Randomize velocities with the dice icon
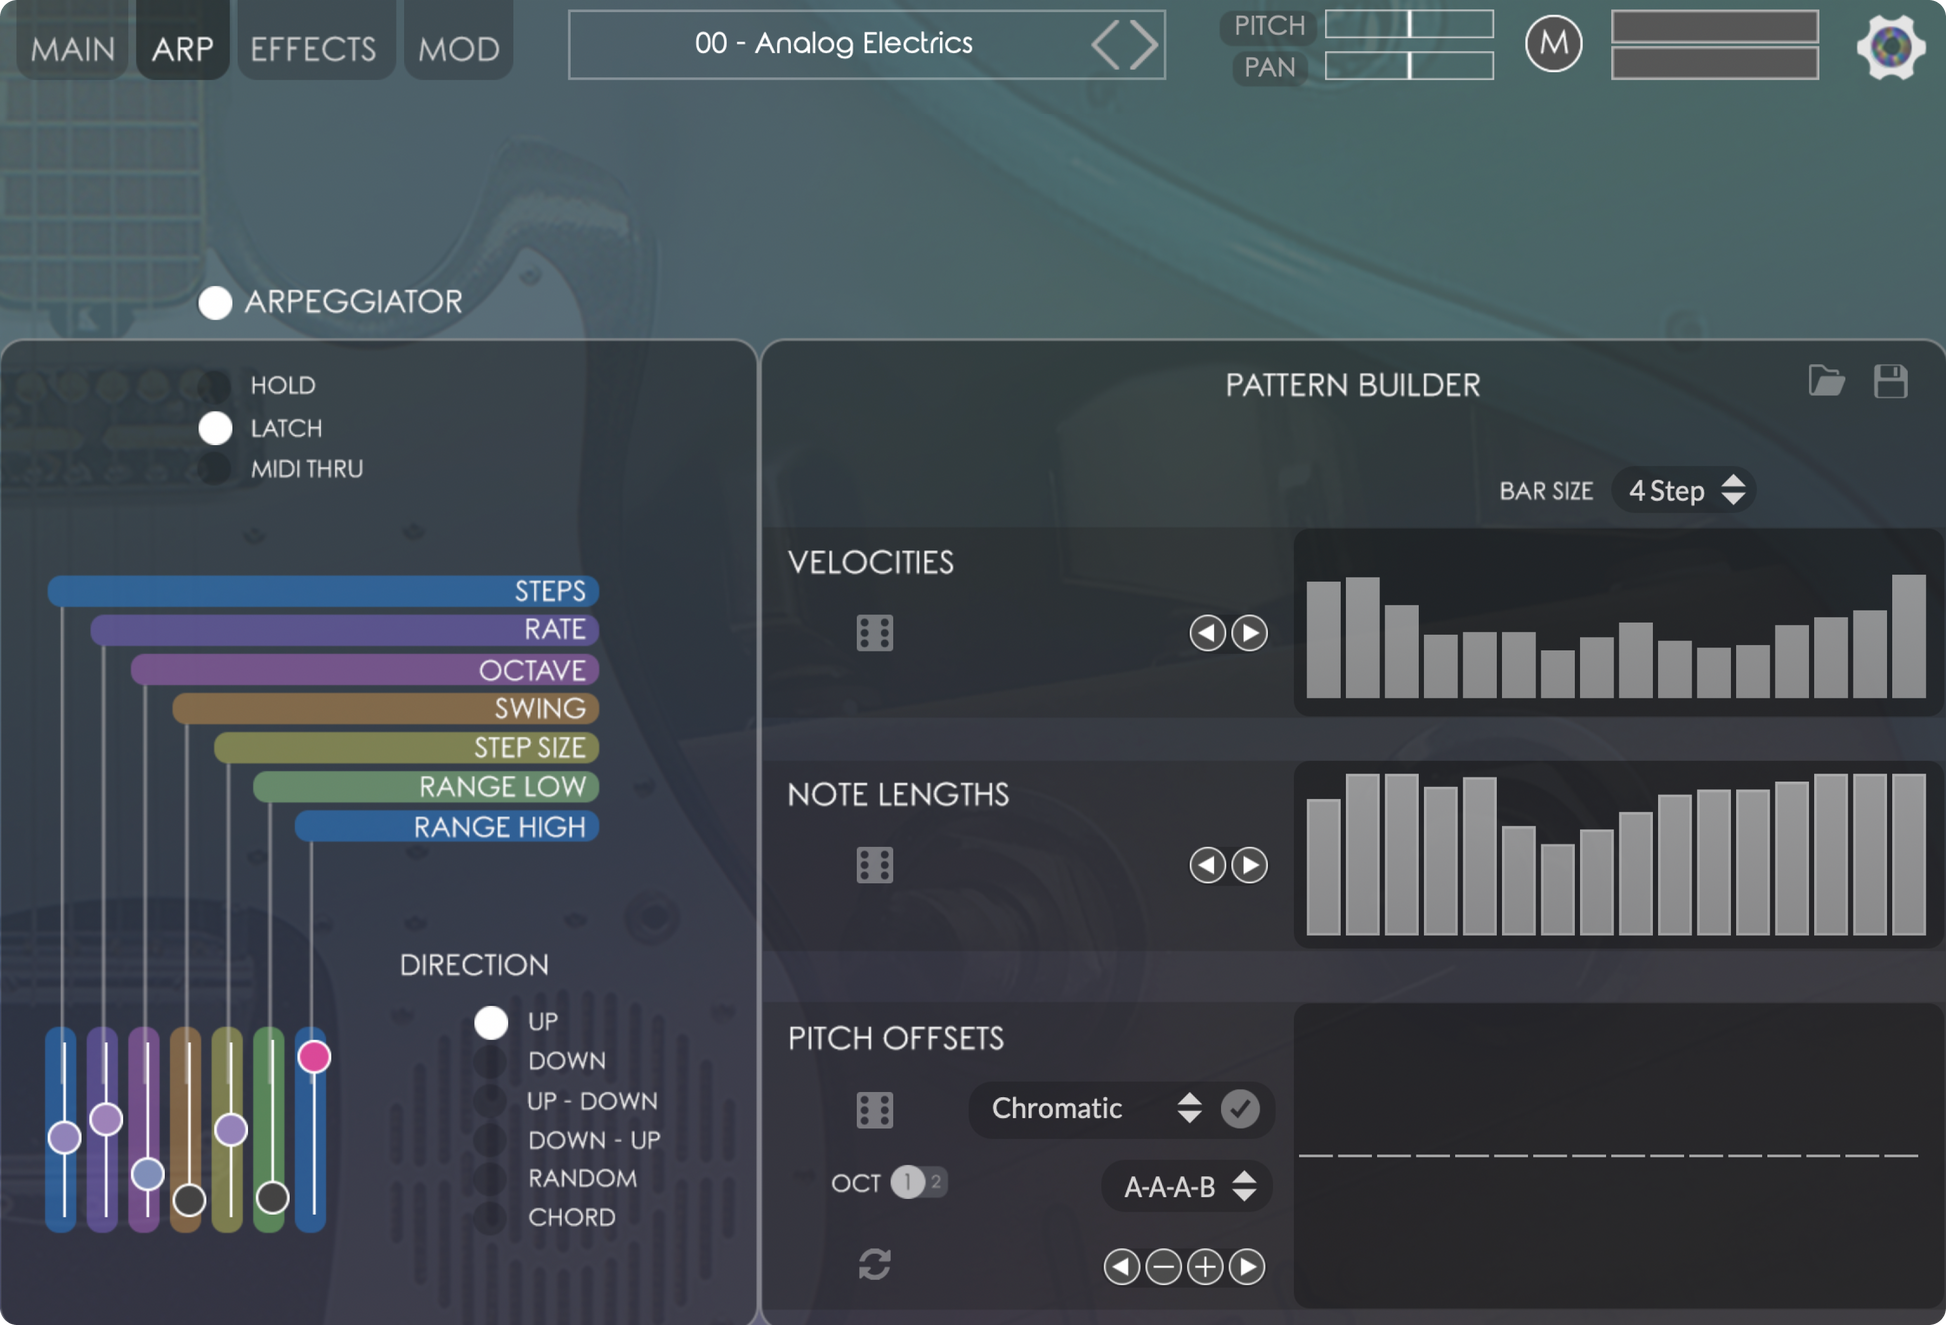This screenshot has width=1946, height=1325. tap(874, 633)
